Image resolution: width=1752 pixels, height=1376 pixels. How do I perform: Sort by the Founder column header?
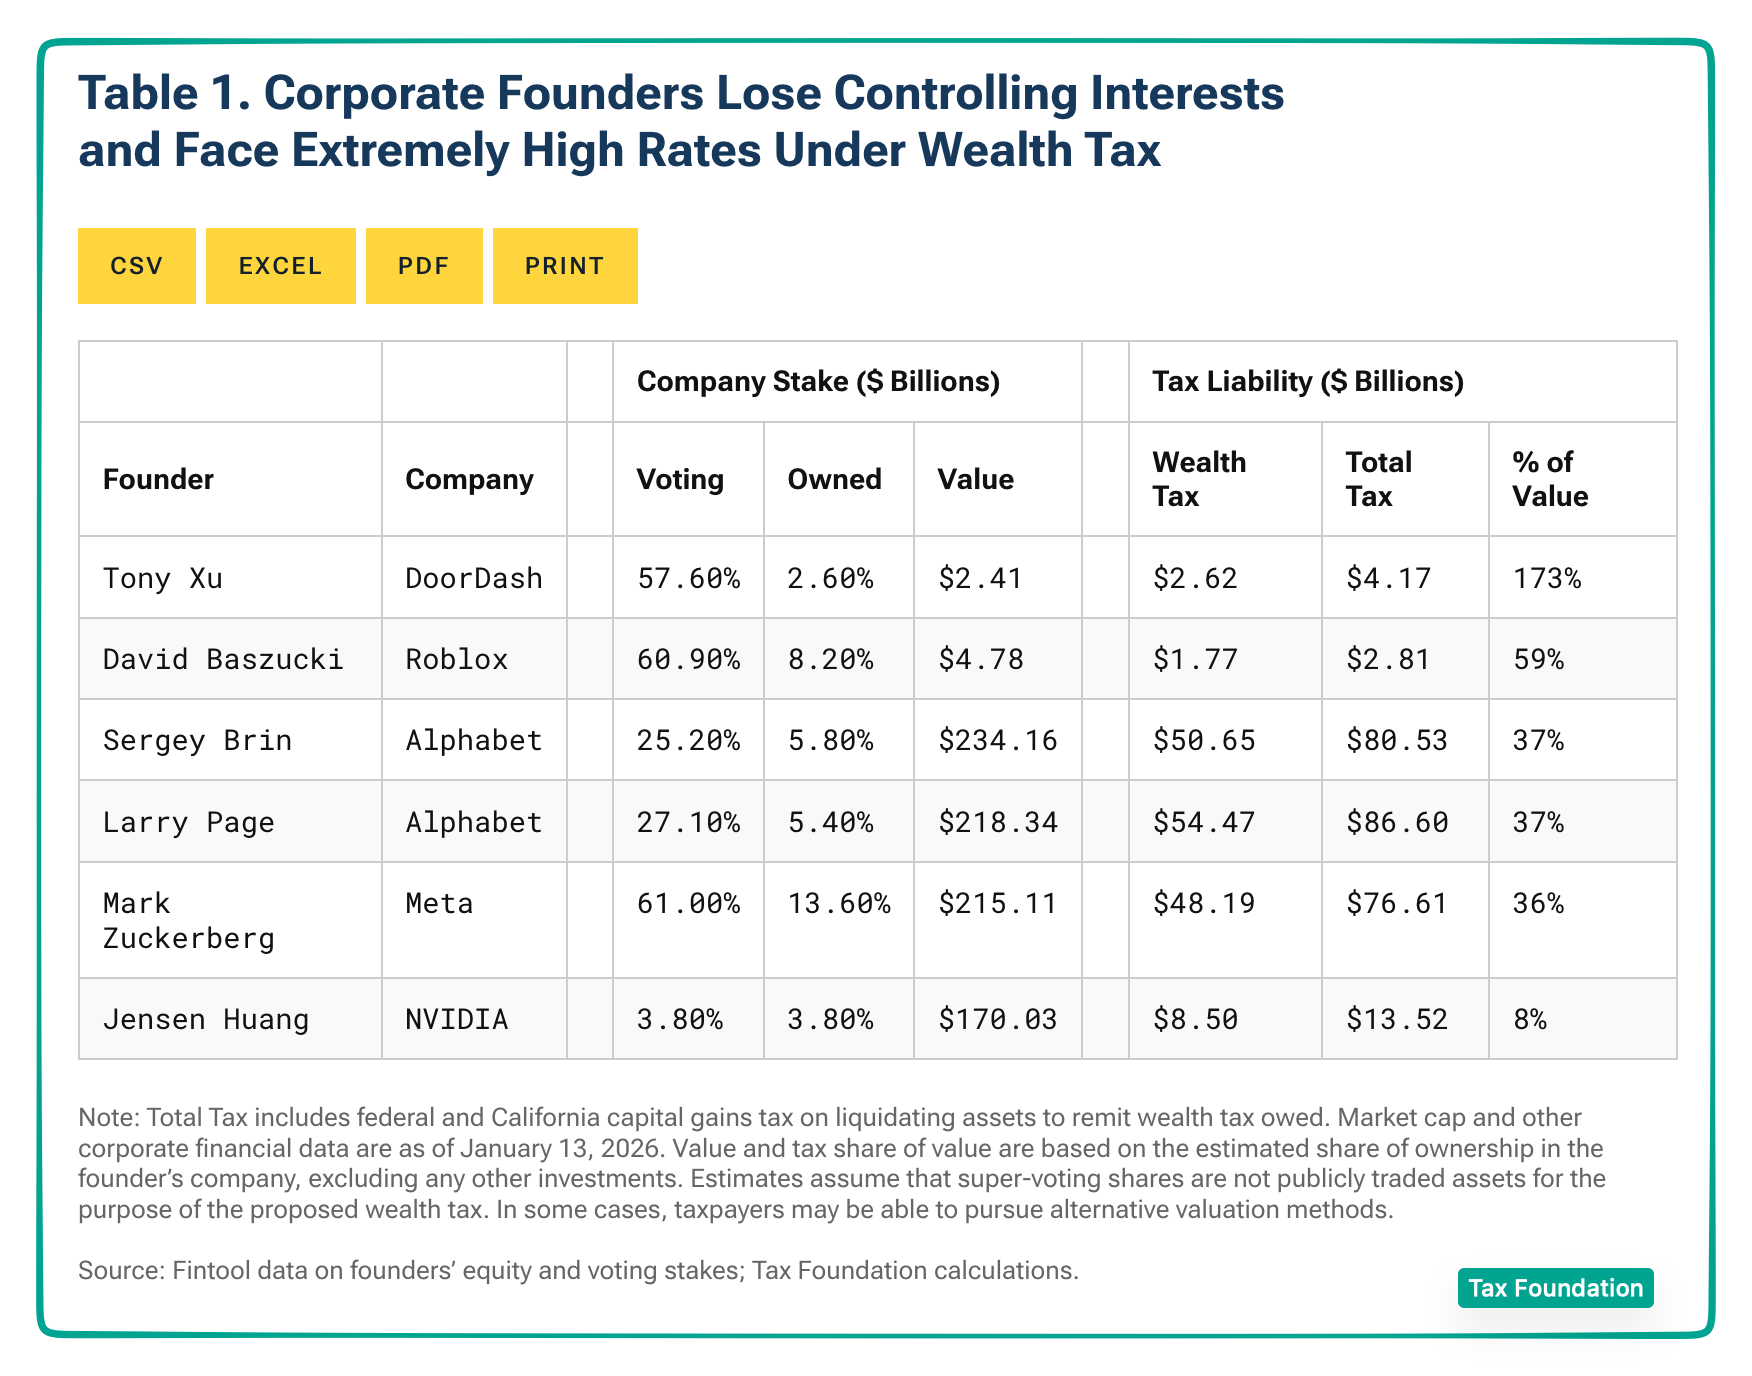[x=159, y=479]
